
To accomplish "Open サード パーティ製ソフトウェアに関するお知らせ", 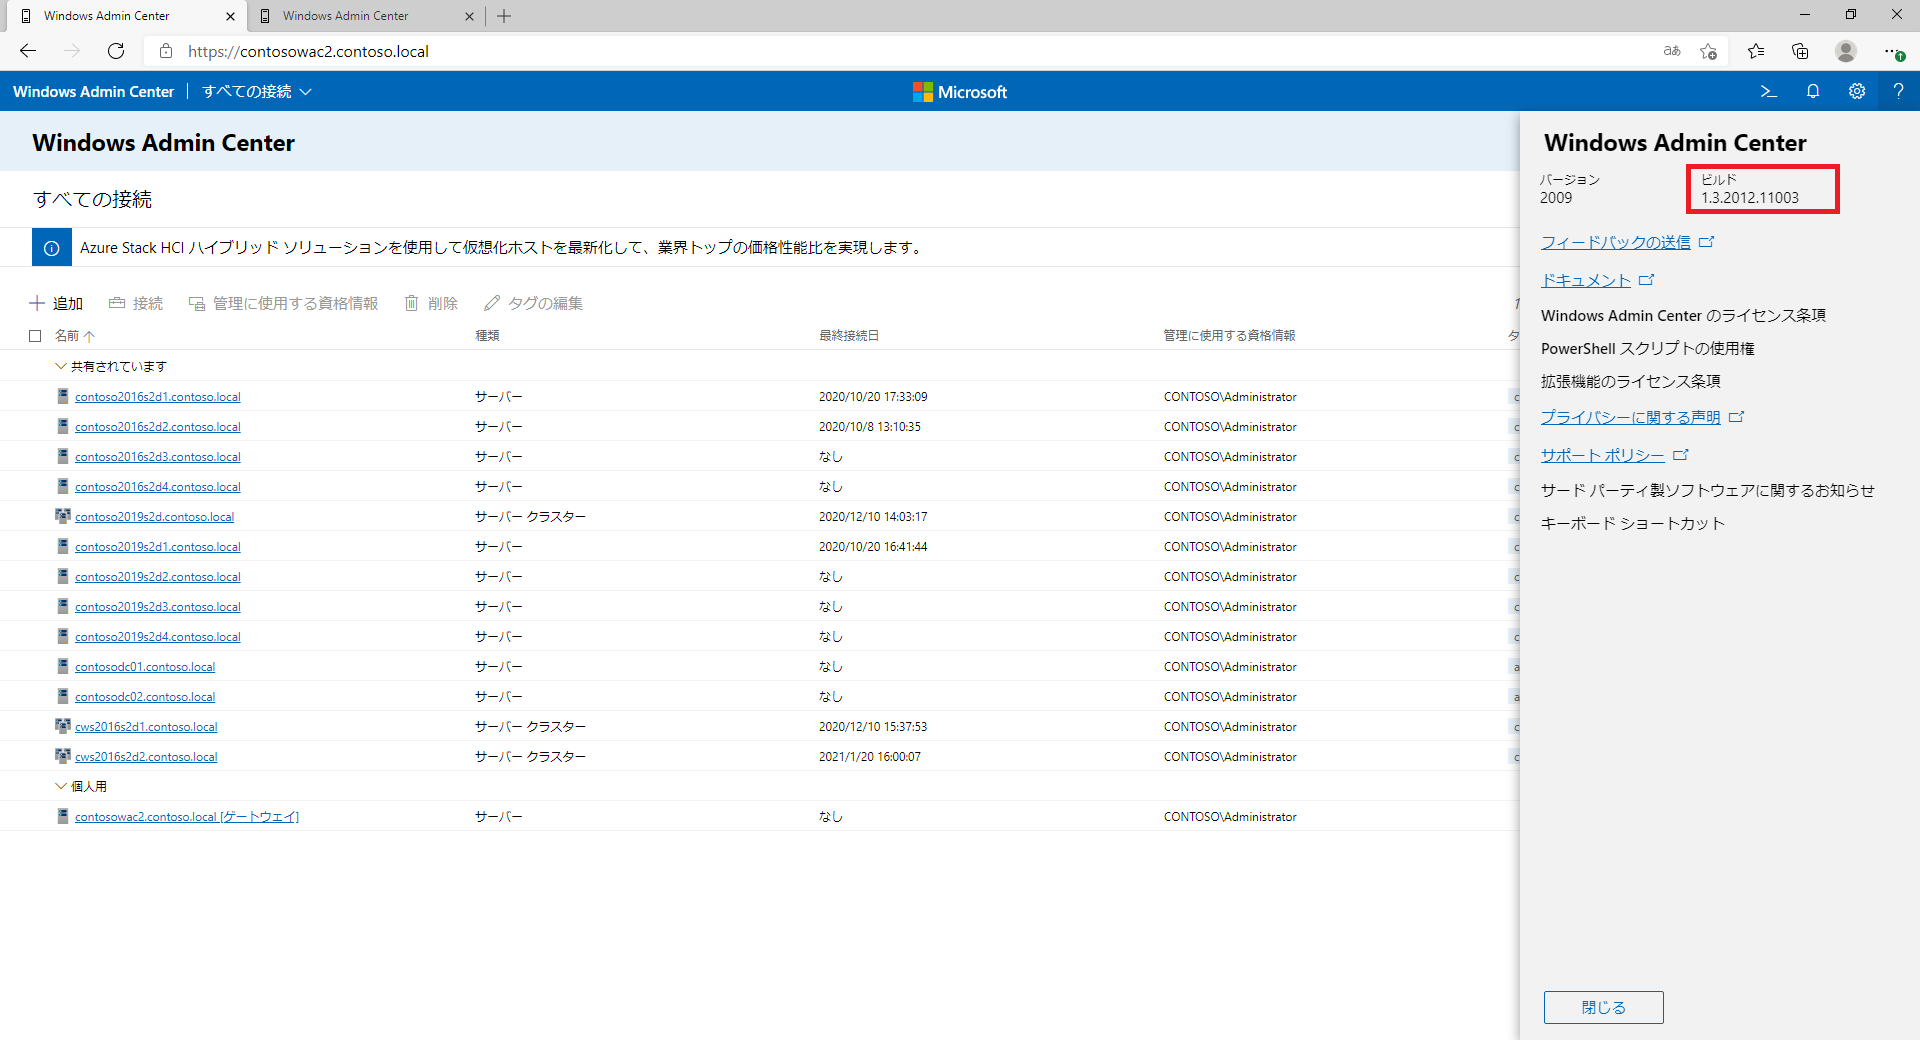I will [1708, 491].
